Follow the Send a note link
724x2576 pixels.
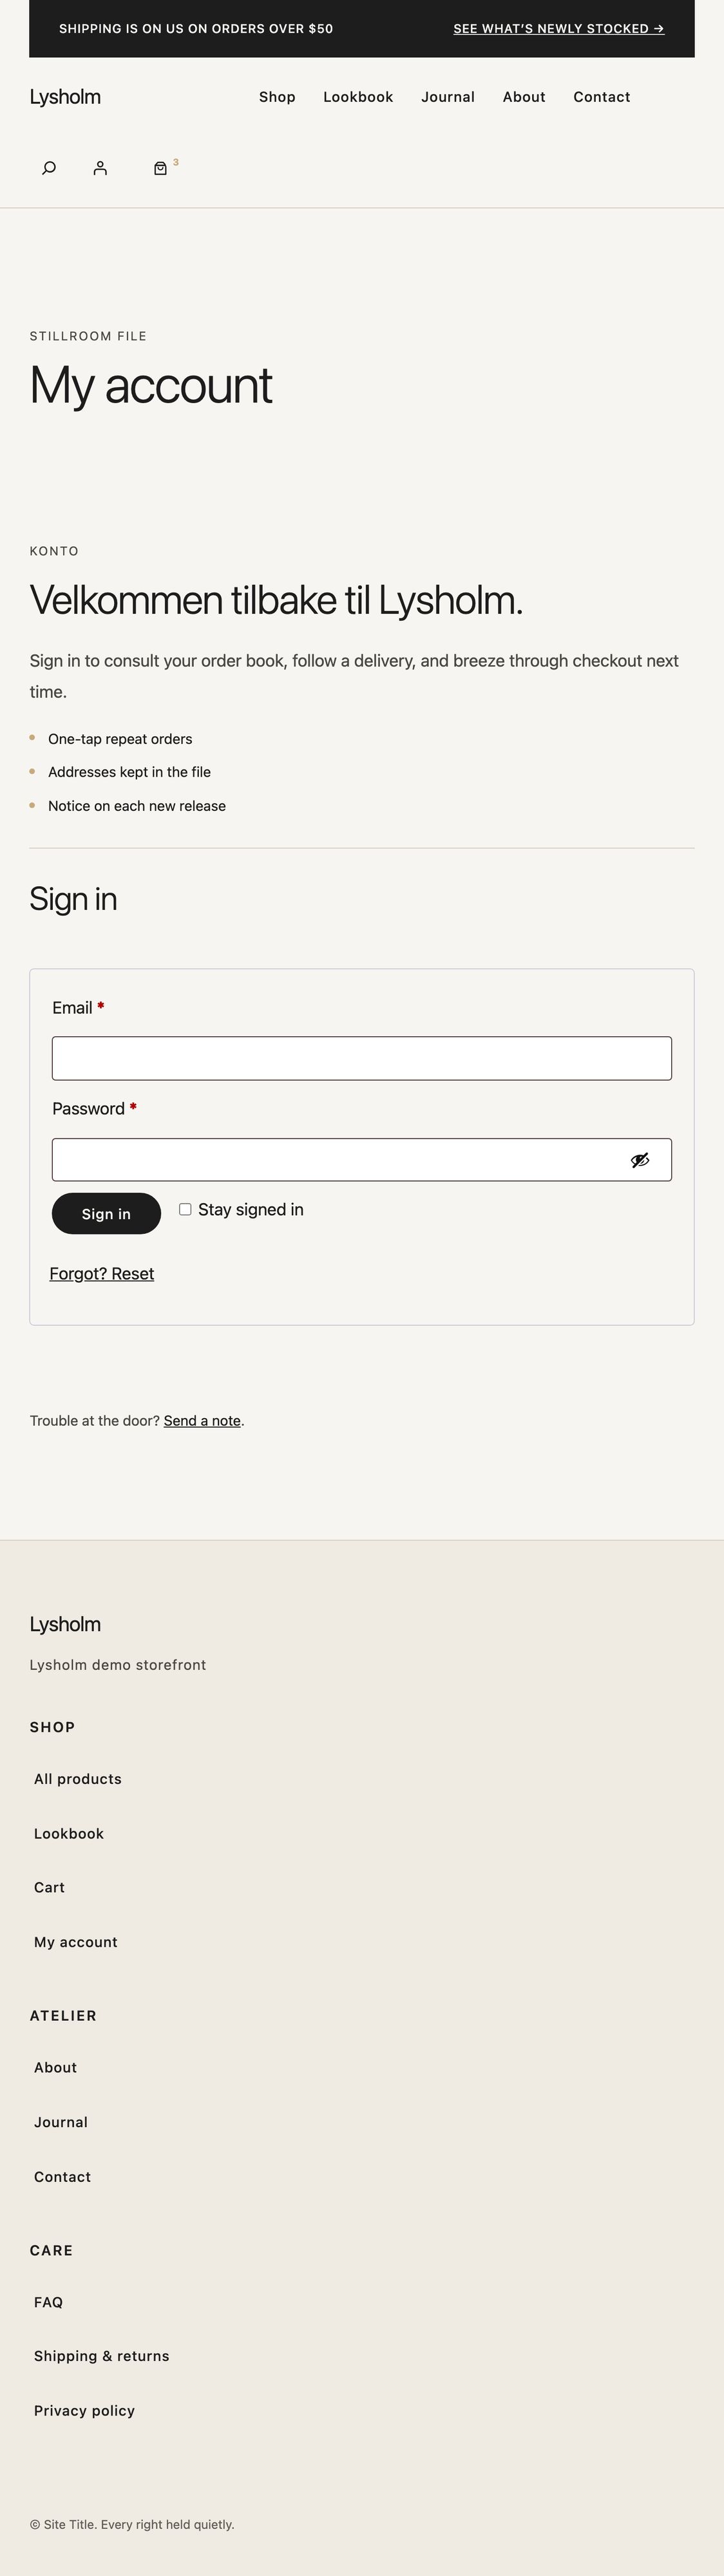202,1421
